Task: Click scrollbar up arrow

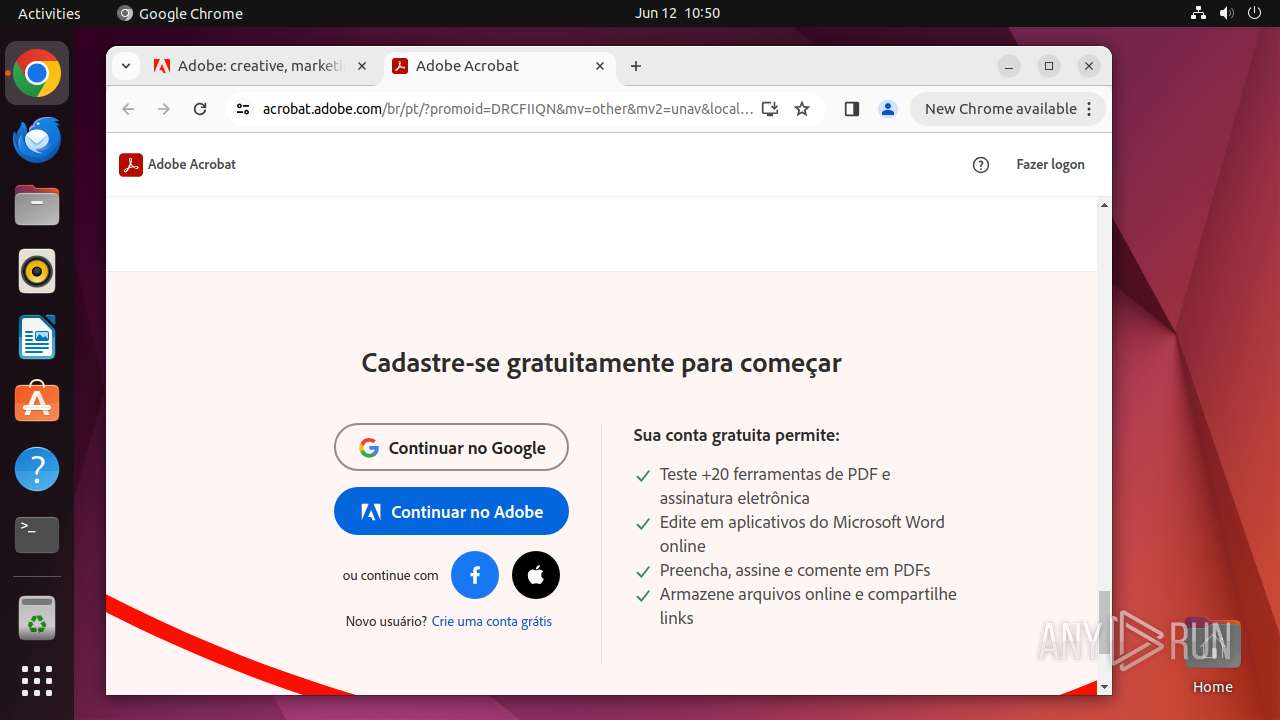Action: click(x=1104, y=205)
